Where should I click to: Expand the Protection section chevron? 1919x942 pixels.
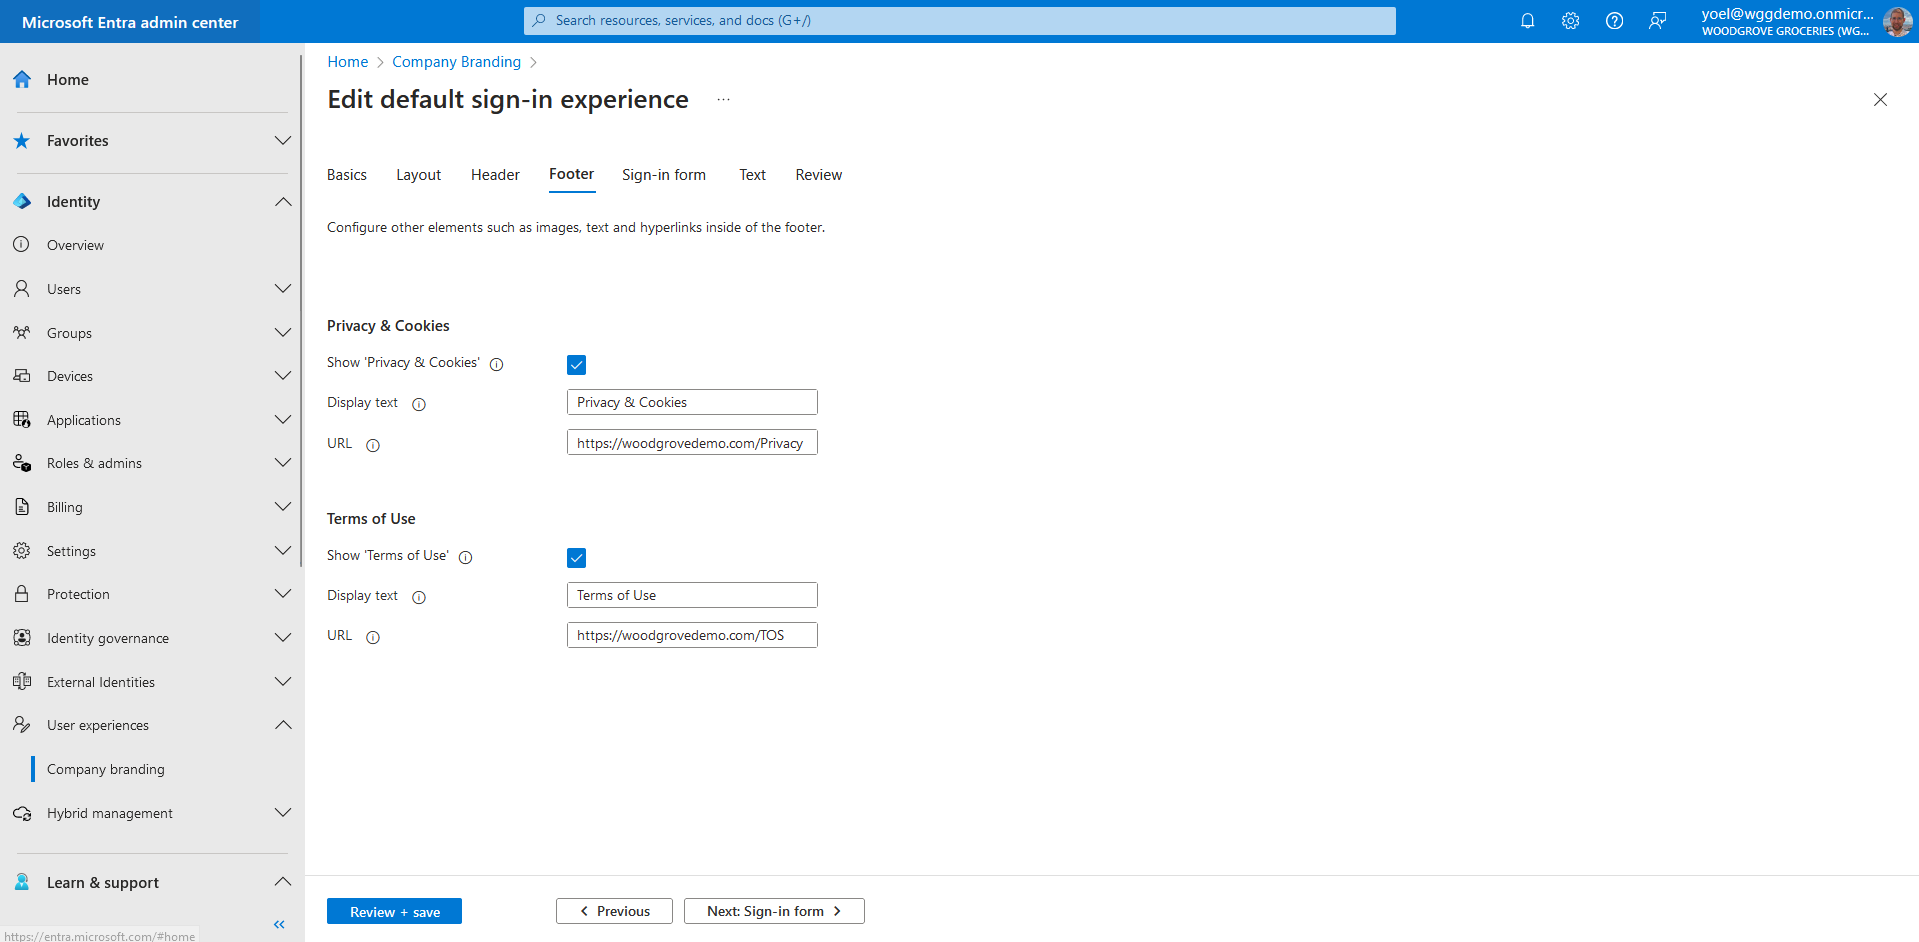(283, 594)
